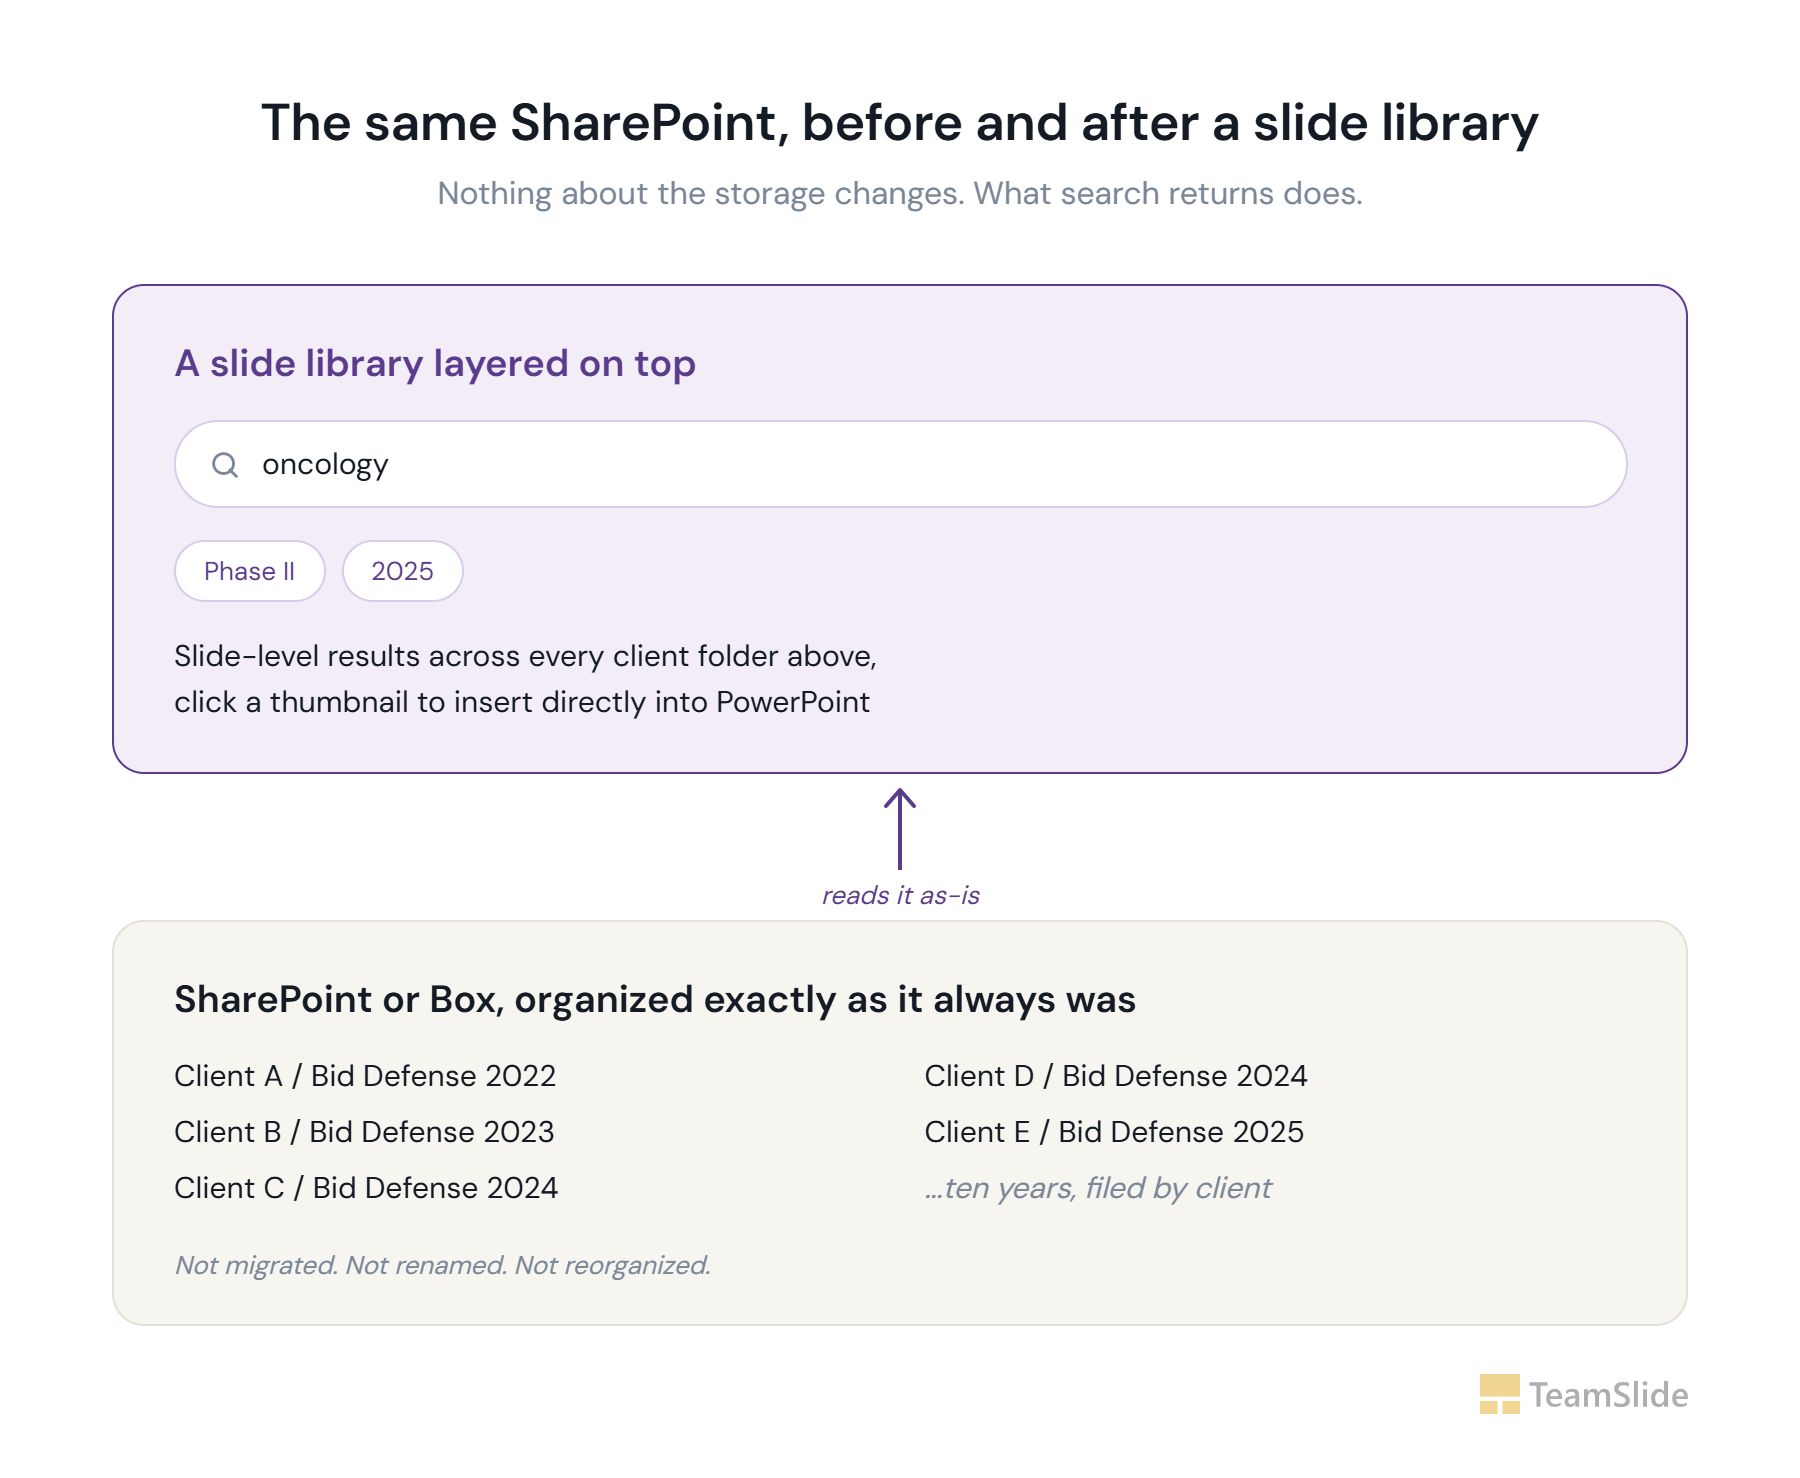Click the subtitle 'Nothing about the storage changes'
Screen dimensions: 1800x1478
(900, 193)
